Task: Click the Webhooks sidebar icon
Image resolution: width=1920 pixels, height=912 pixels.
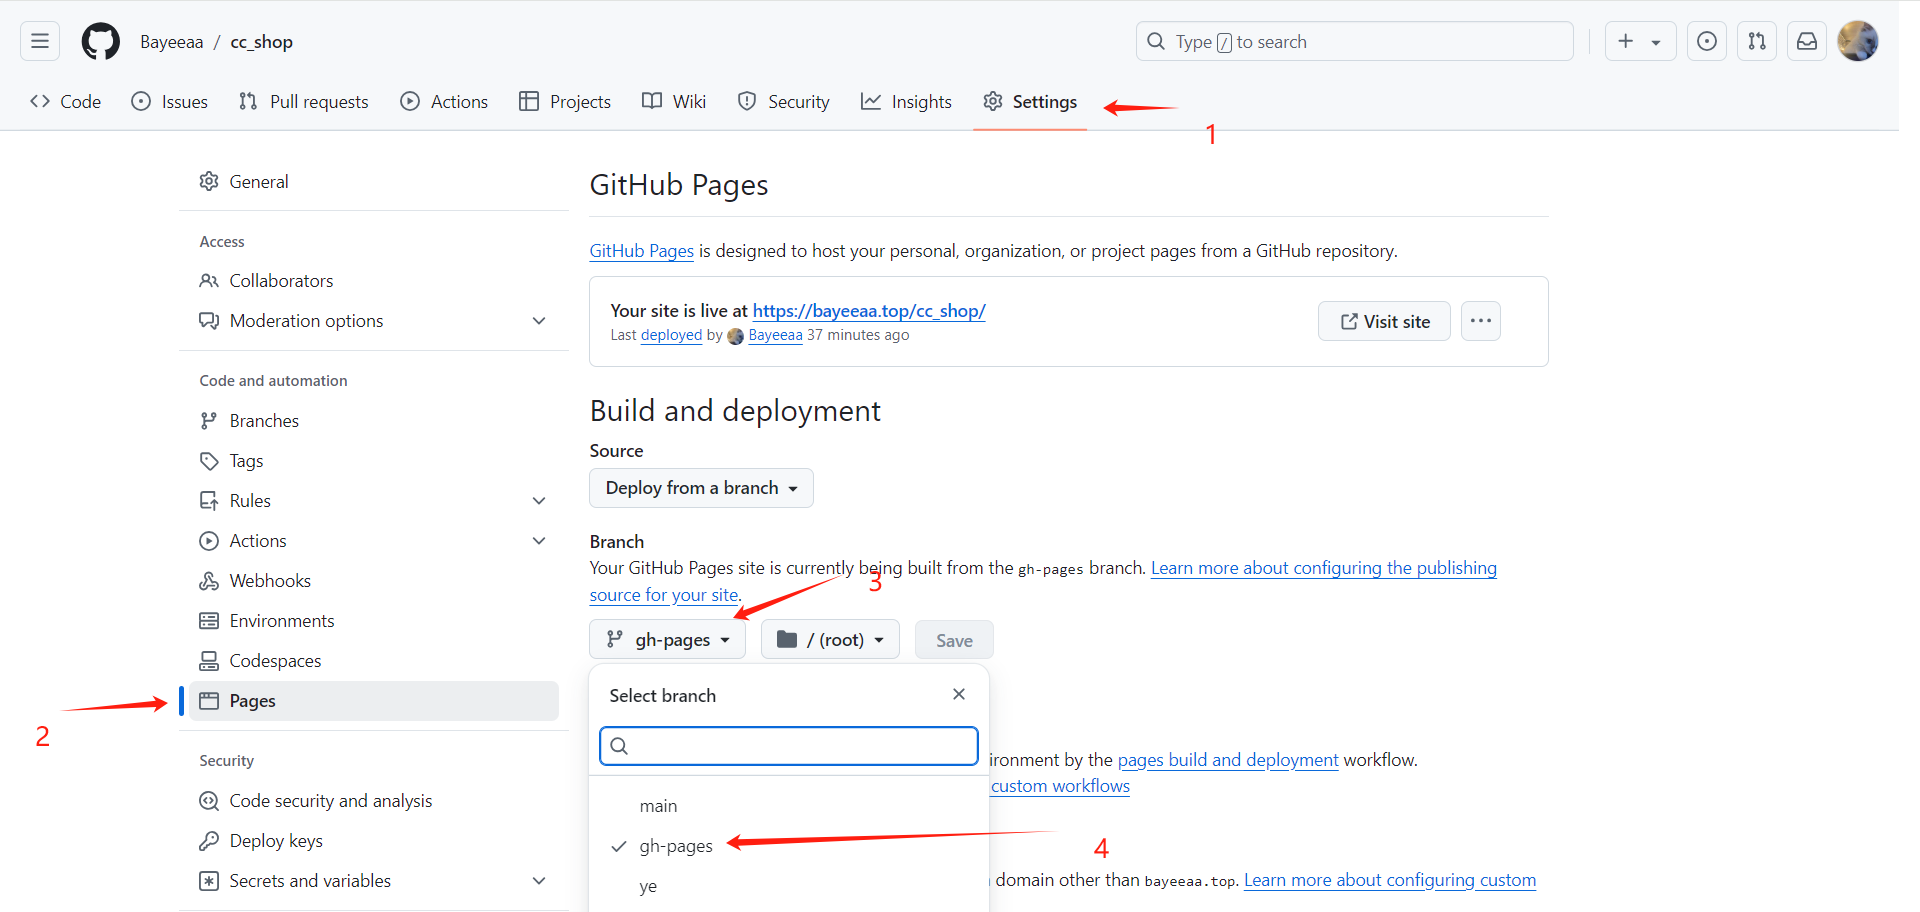Action: [x=209, y=580]
